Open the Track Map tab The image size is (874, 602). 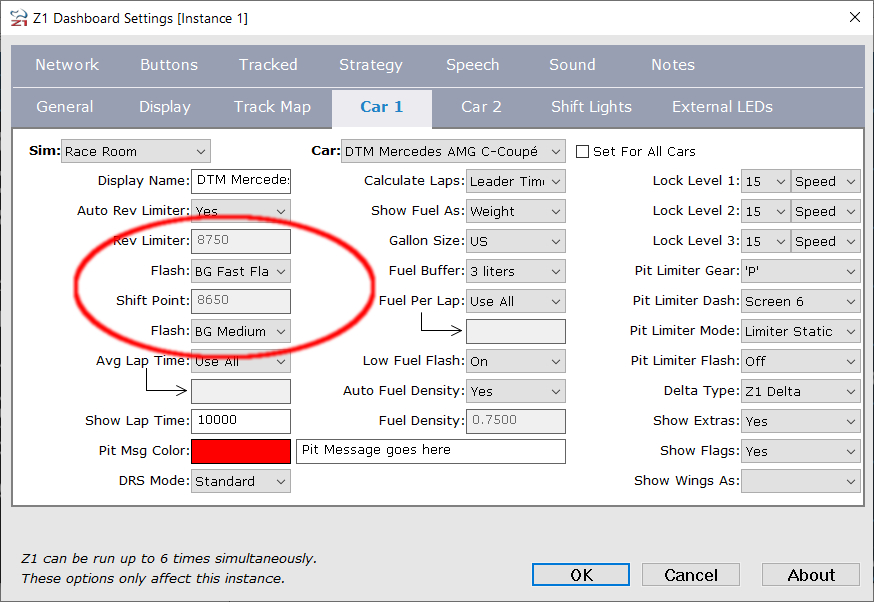tap(272, 106)
